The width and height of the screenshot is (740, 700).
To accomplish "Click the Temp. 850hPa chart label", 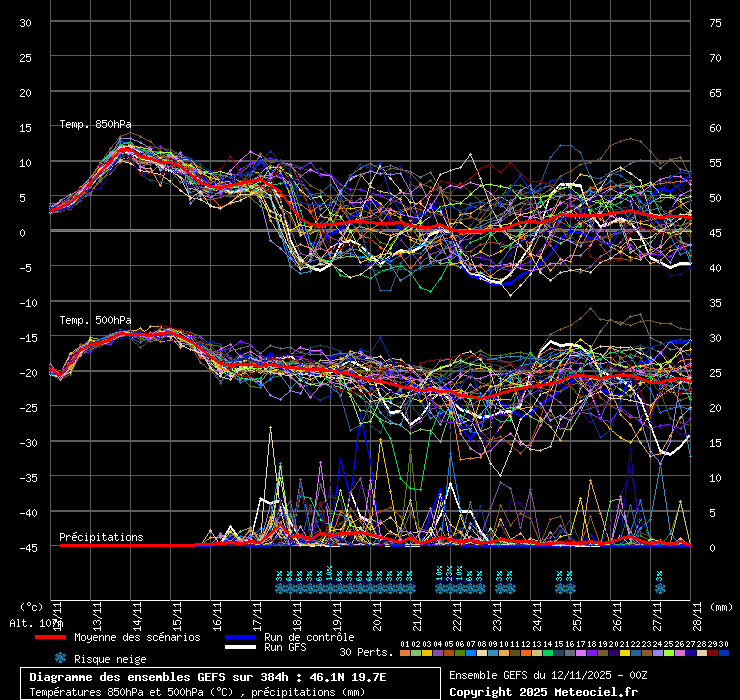I will point(95,124).
